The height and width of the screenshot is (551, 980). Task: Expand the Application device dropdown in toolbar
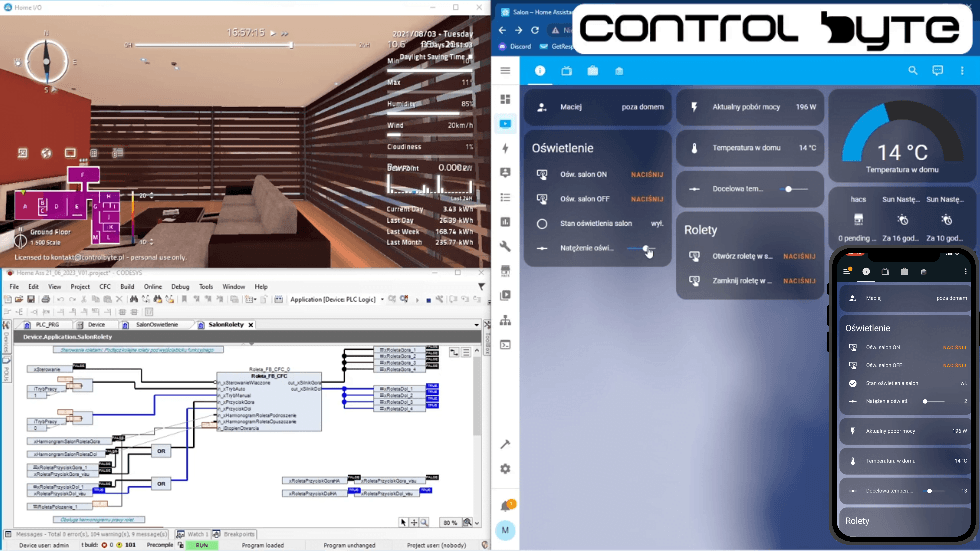coord(381,300)
